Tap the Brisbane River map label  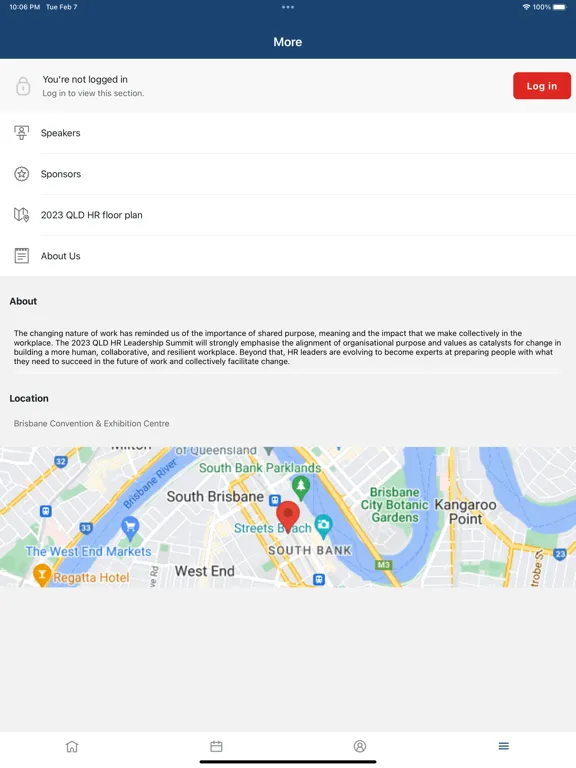click(150, 483)
